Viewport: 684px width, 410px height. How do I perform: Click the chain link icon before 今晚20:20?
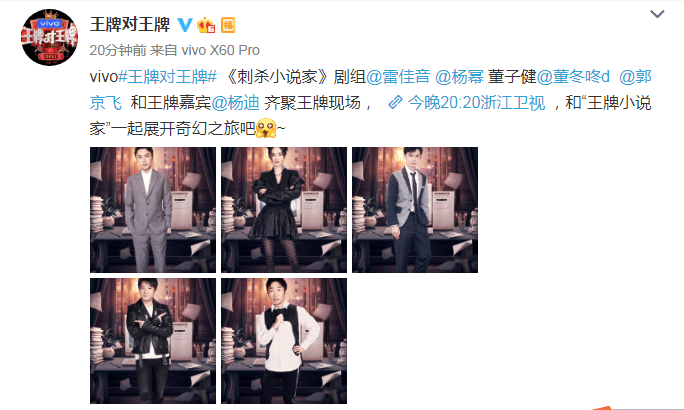coord(395,103)
